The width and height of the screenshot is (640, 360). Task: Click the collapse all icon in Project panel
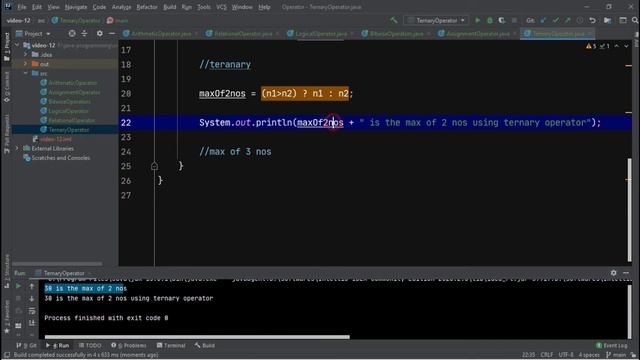[84, 33]
